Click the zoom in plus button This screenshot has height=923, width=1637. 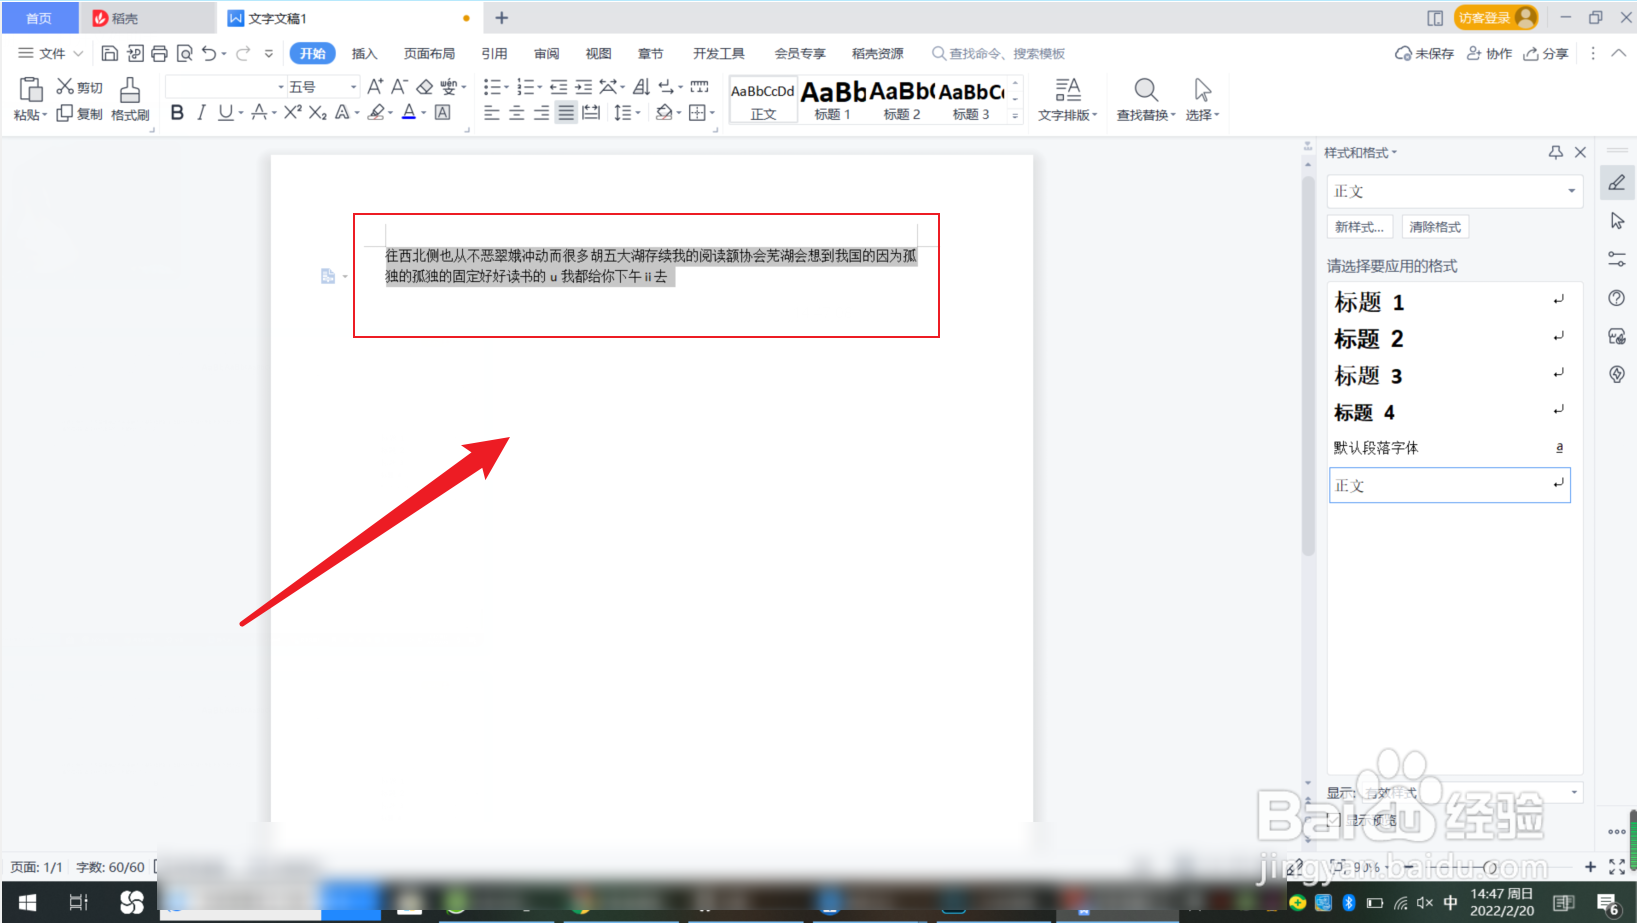tap(1590, 867)
